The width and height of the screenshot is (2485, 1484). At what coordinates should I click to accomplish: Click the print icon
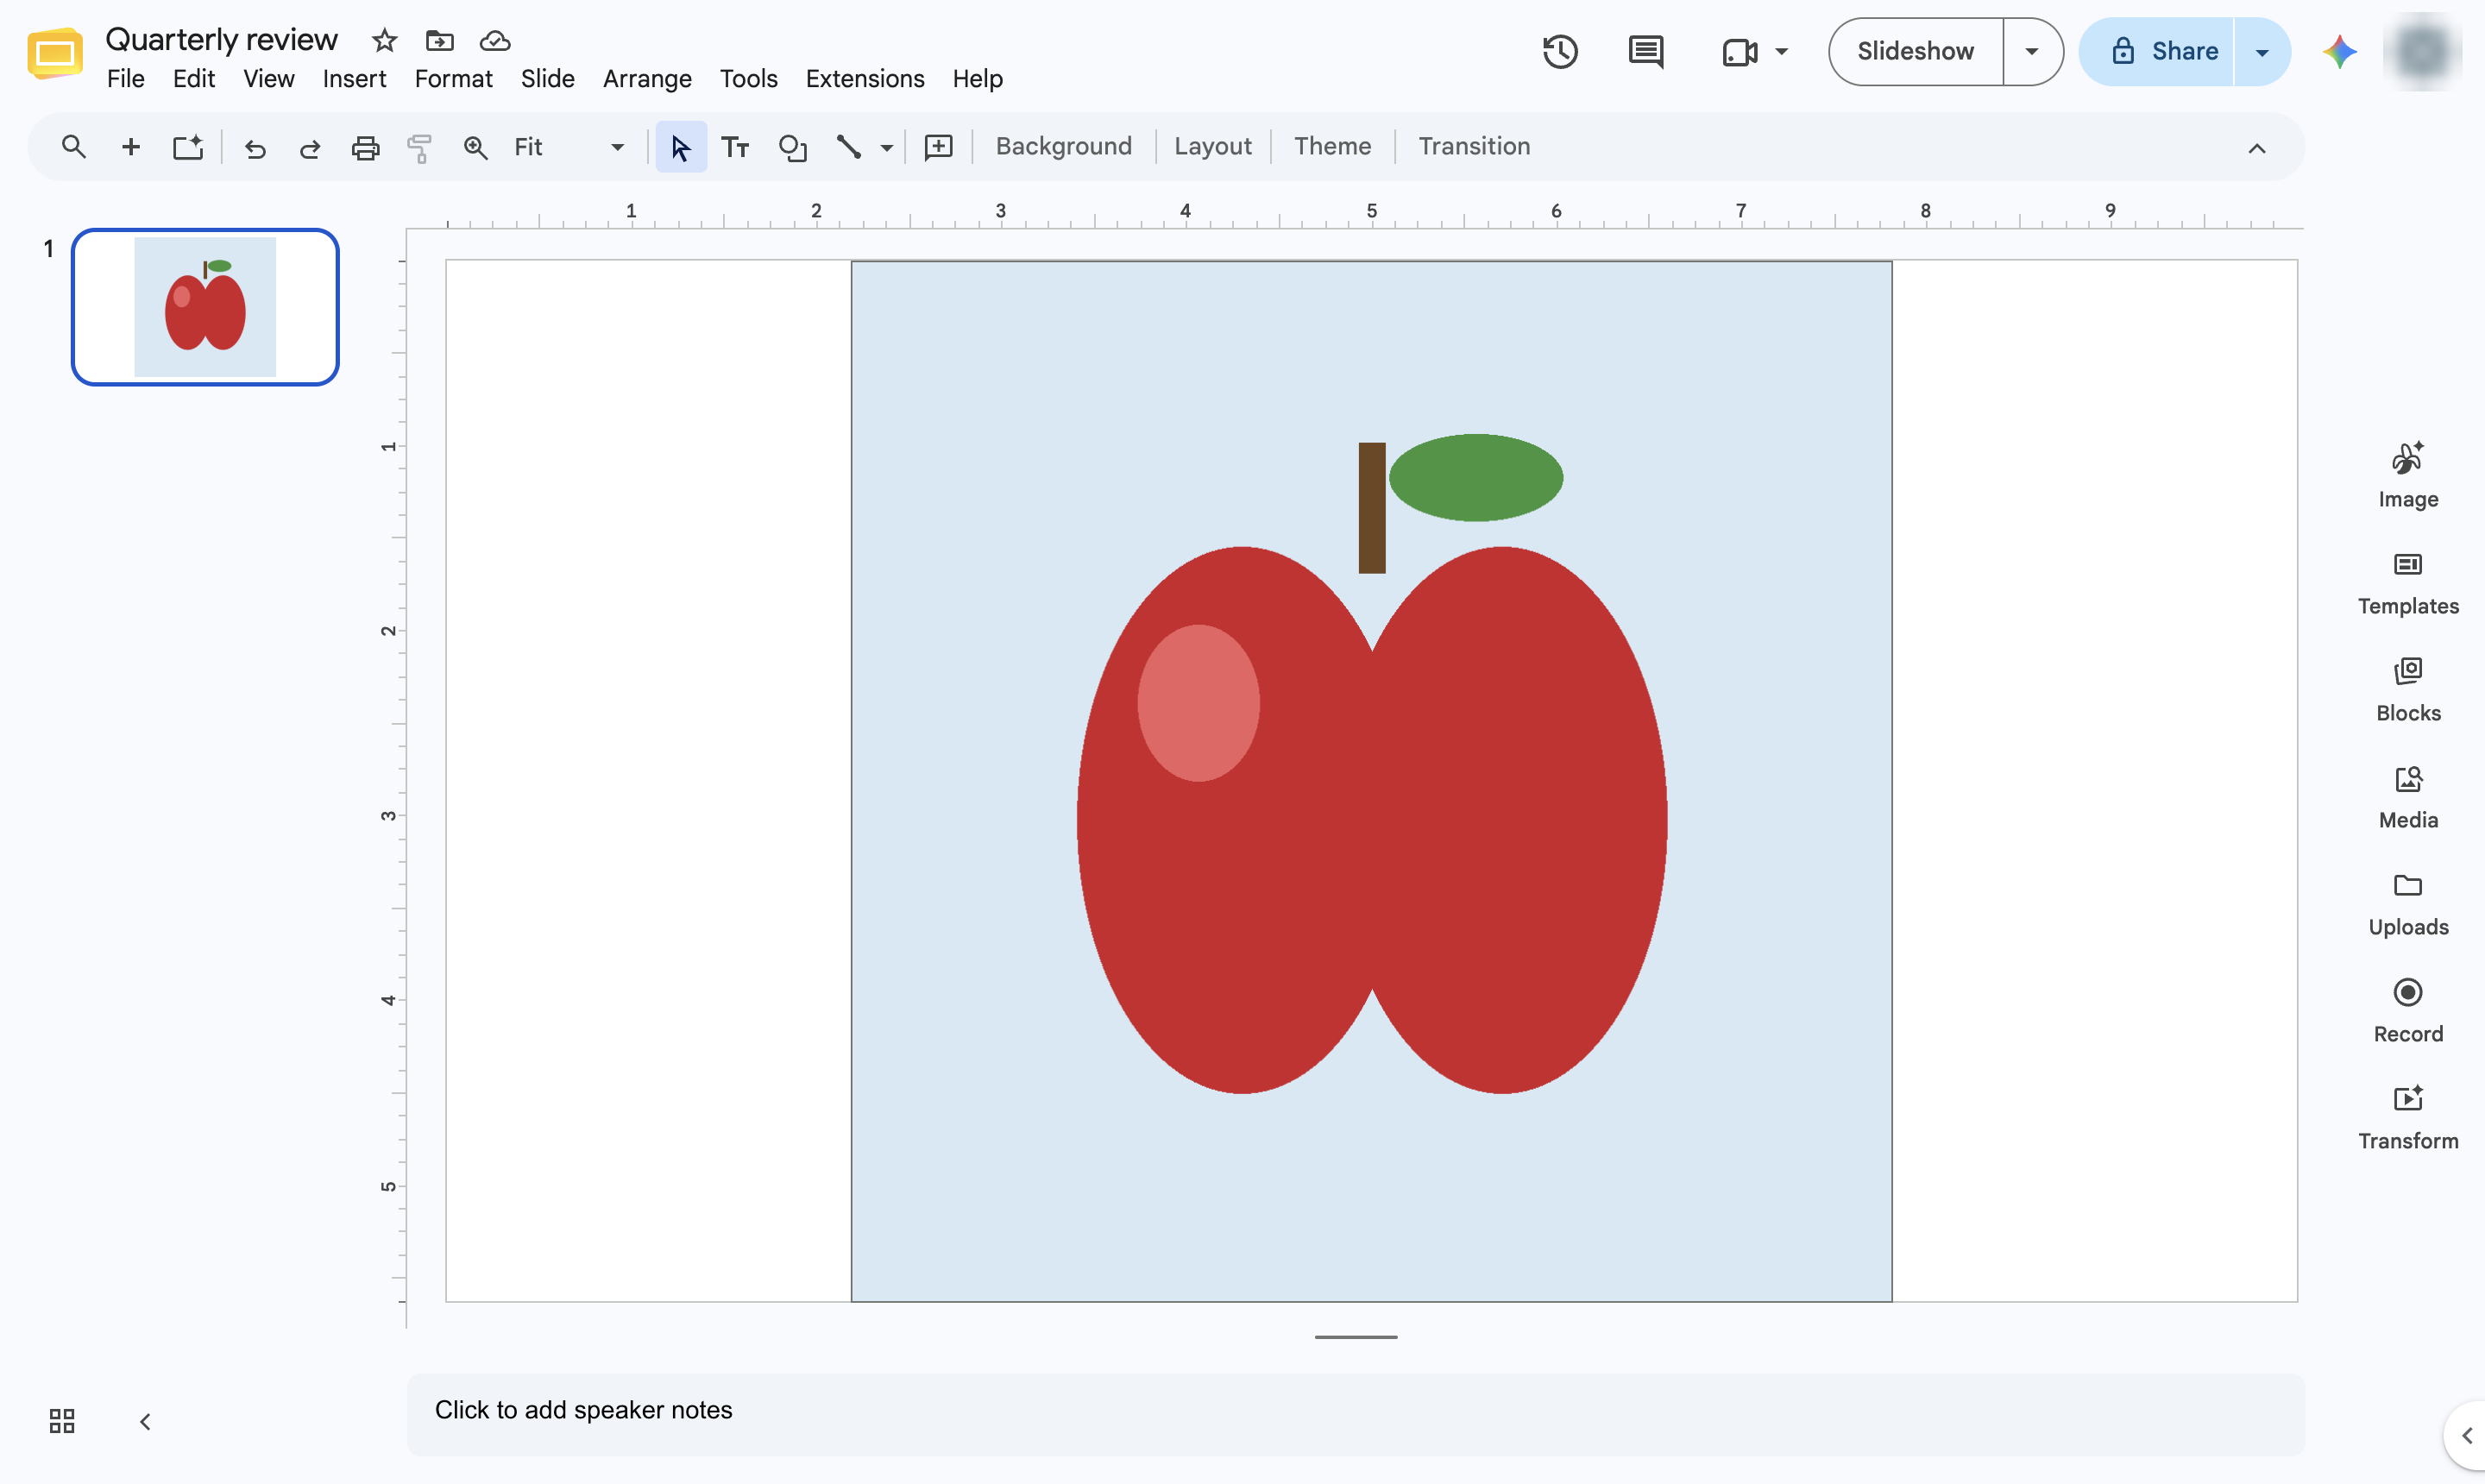coord(365,147)
